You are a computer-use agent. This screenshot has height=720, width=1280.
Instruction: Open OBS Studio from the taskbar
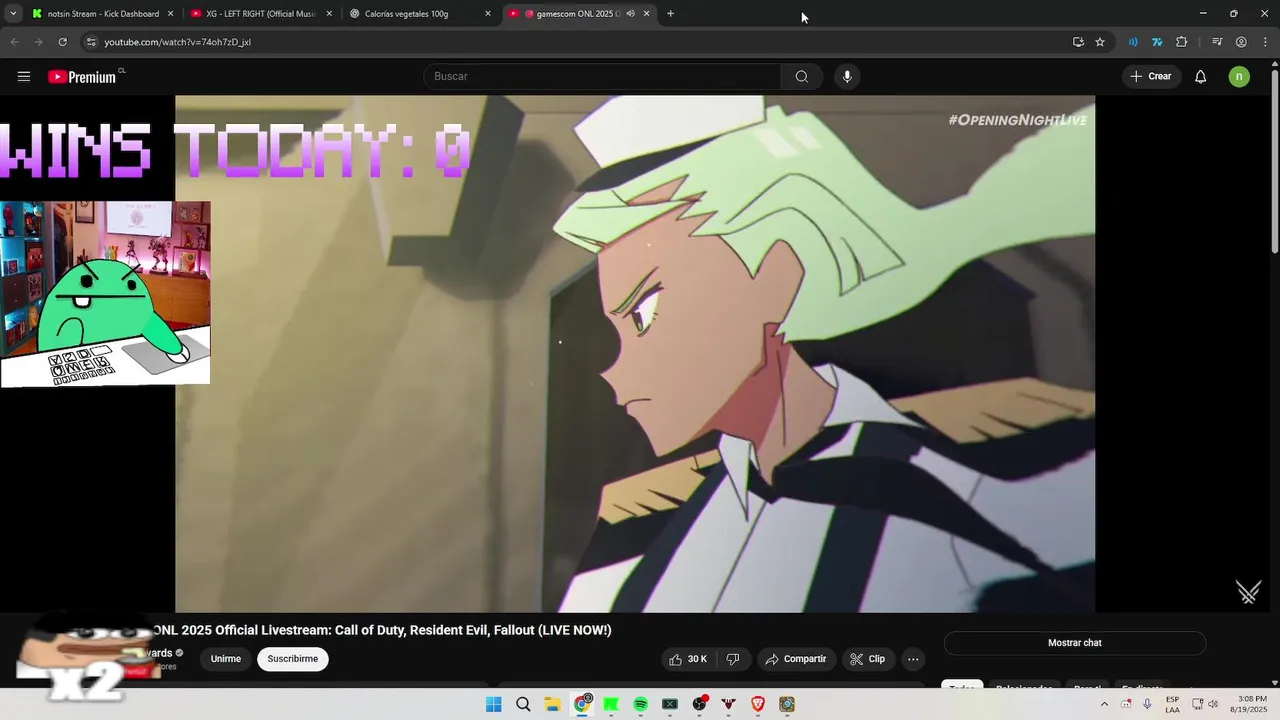point(699,704)
